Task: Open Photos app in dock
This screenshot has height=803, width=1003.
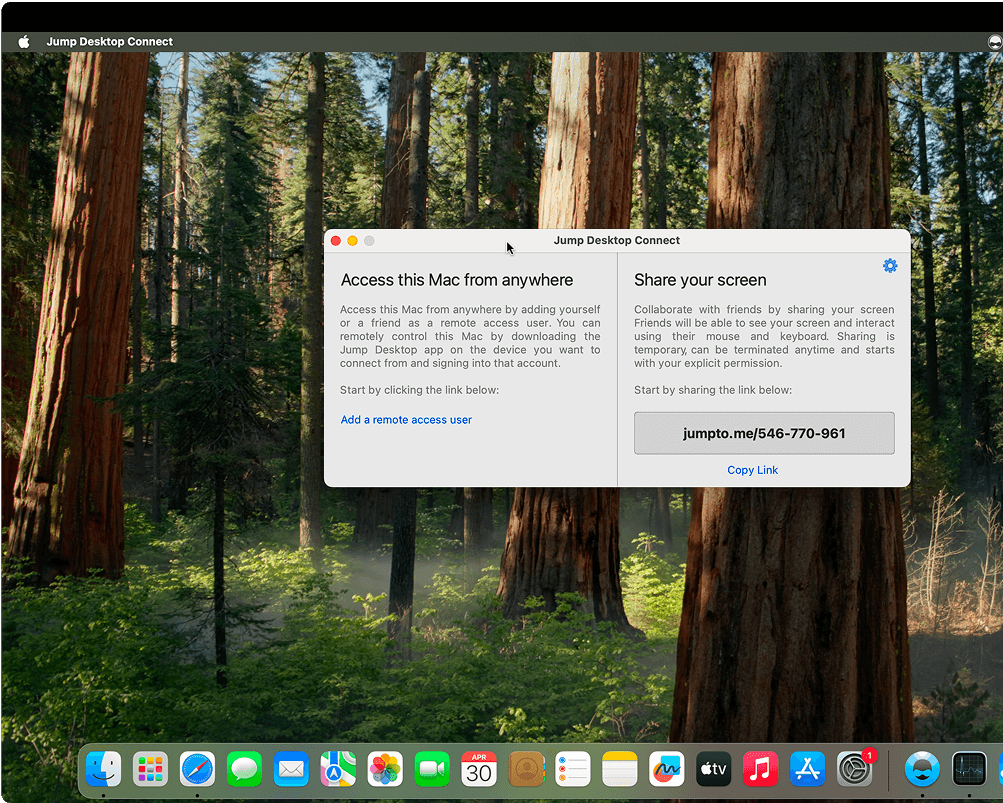Action: [x=385, y=769]
